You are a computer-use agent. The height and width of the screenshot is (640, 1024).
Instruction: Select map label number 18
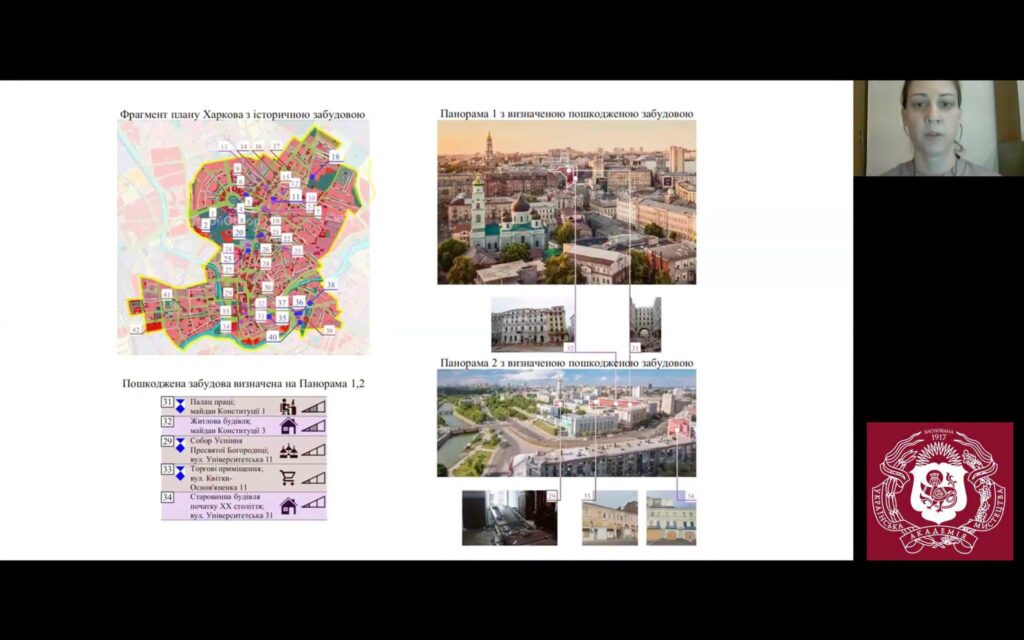coord(335,157)
